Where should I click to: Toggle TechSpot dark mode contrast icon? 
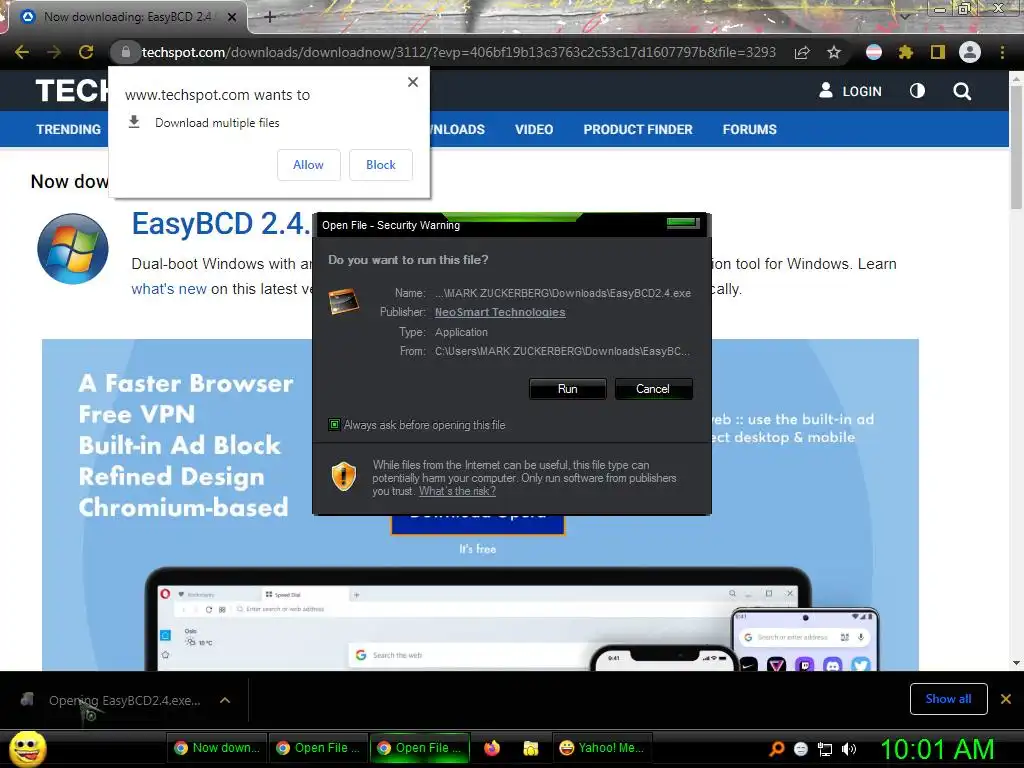(917, 91)
